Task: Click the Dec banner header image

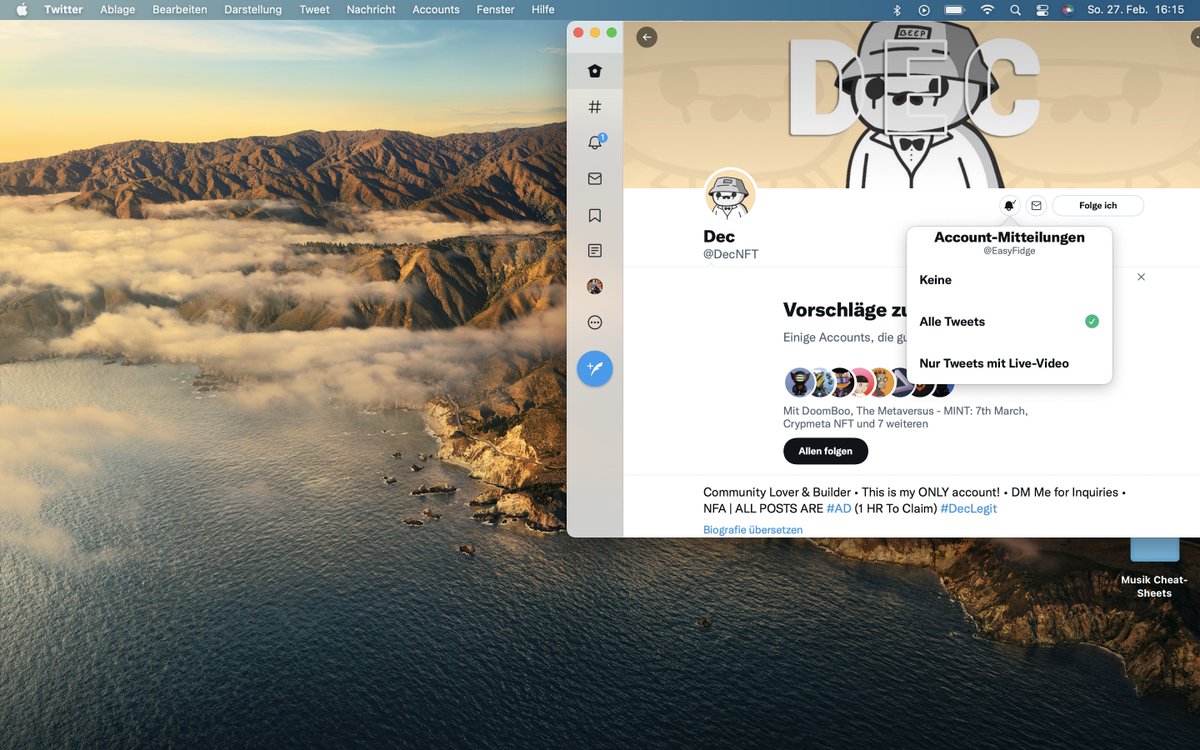Action: pos(911,104)
